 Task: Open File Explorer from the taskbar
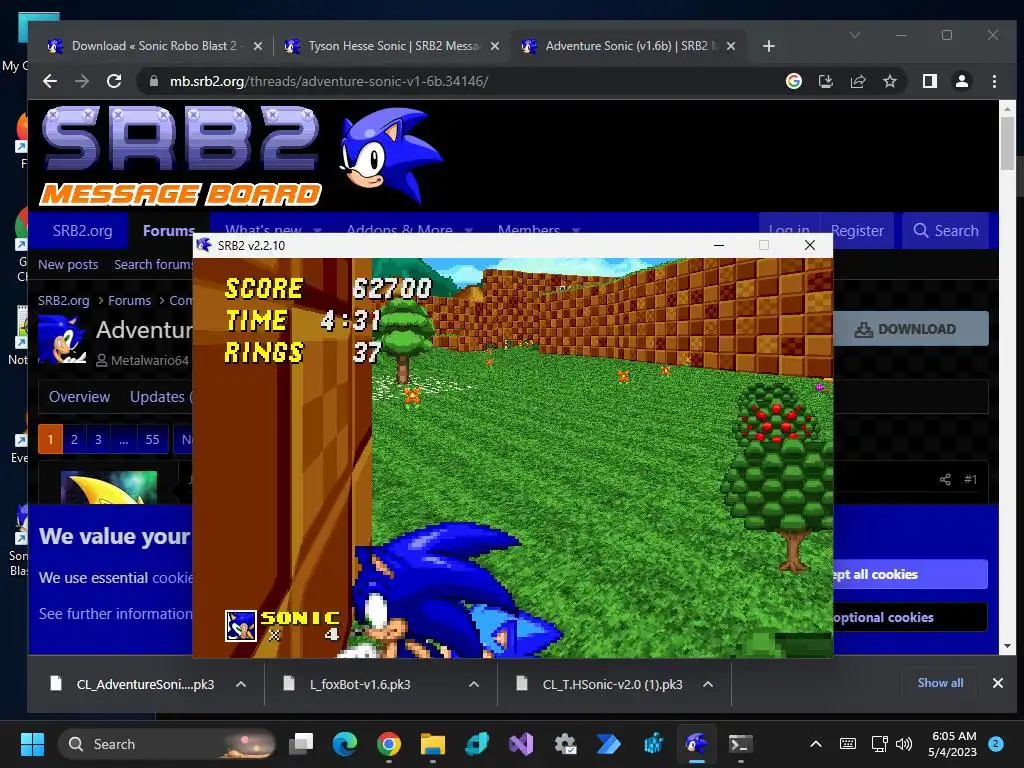(x=432, y=744)
